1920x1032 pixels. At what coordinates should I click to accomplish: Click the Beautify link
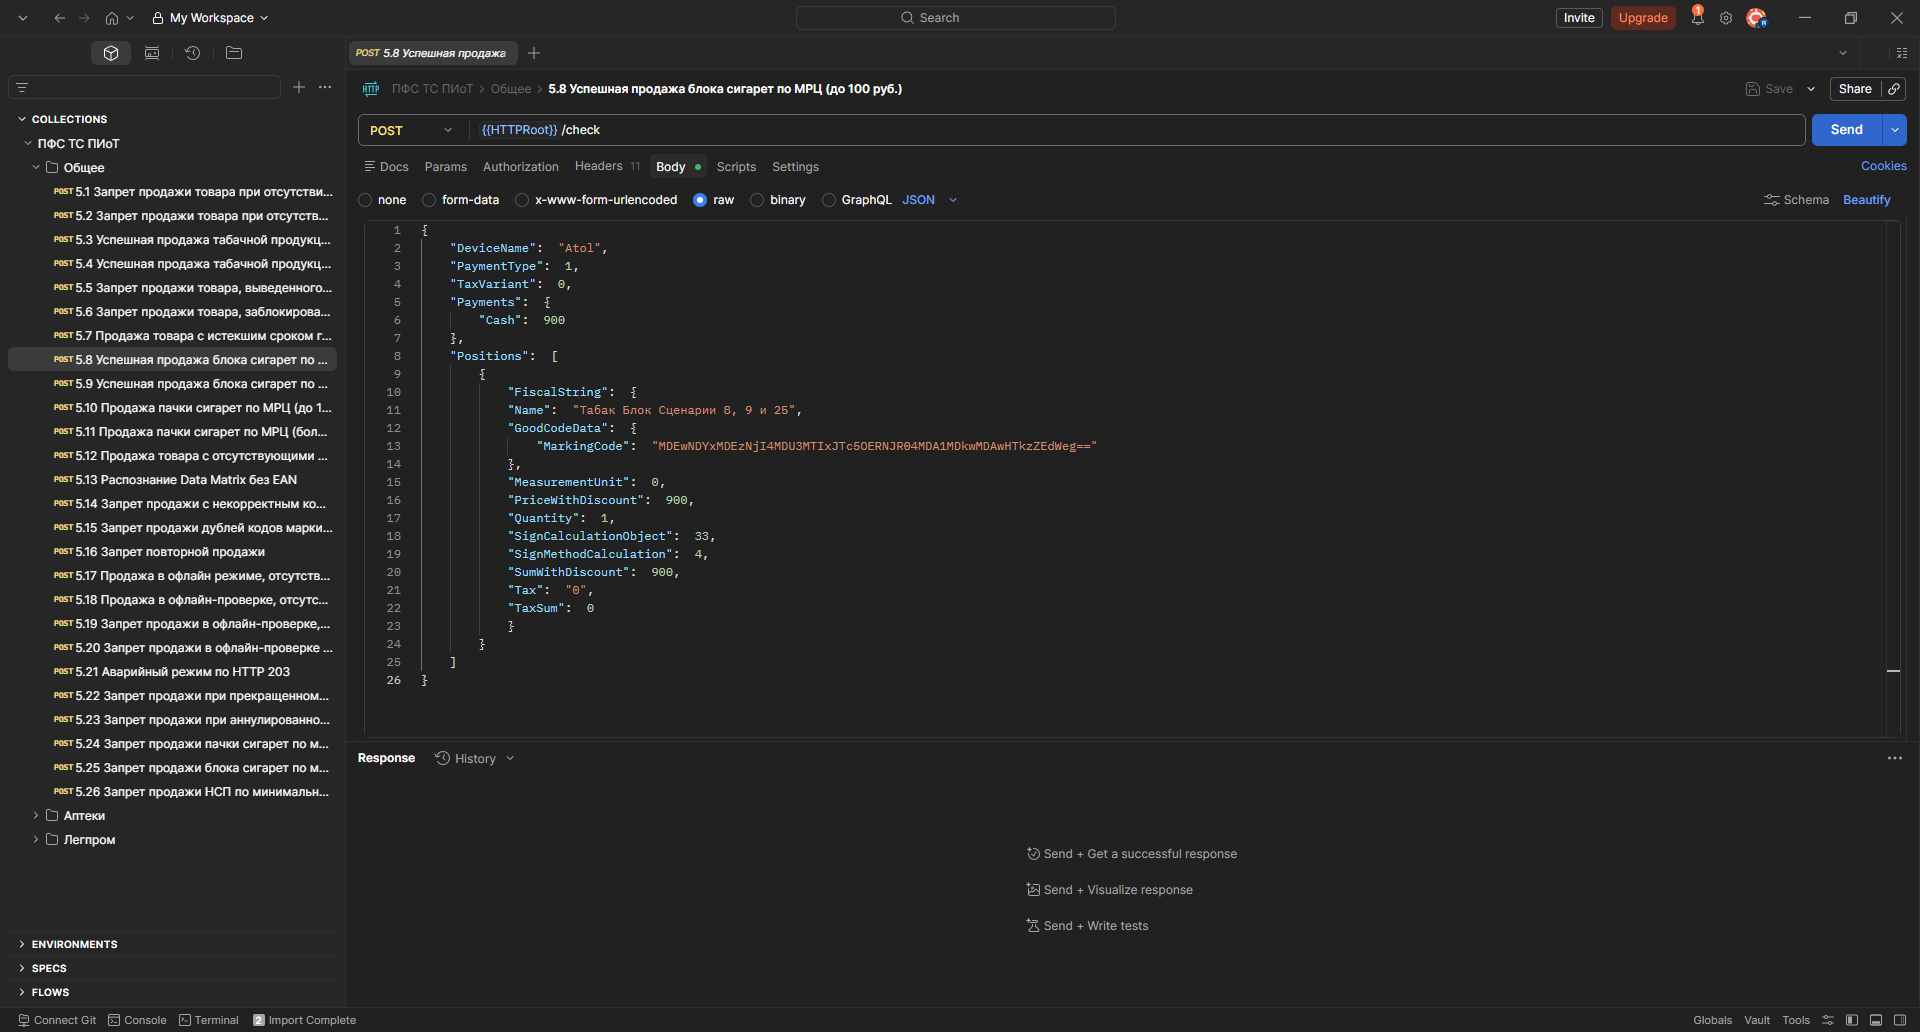click(1866, 200)
